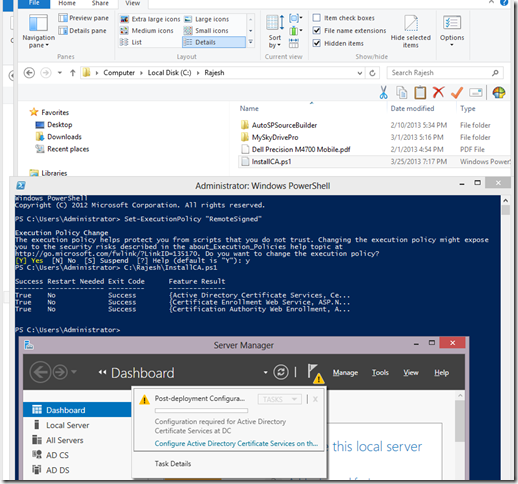Switch to Large icons layout

coord(207,19)
